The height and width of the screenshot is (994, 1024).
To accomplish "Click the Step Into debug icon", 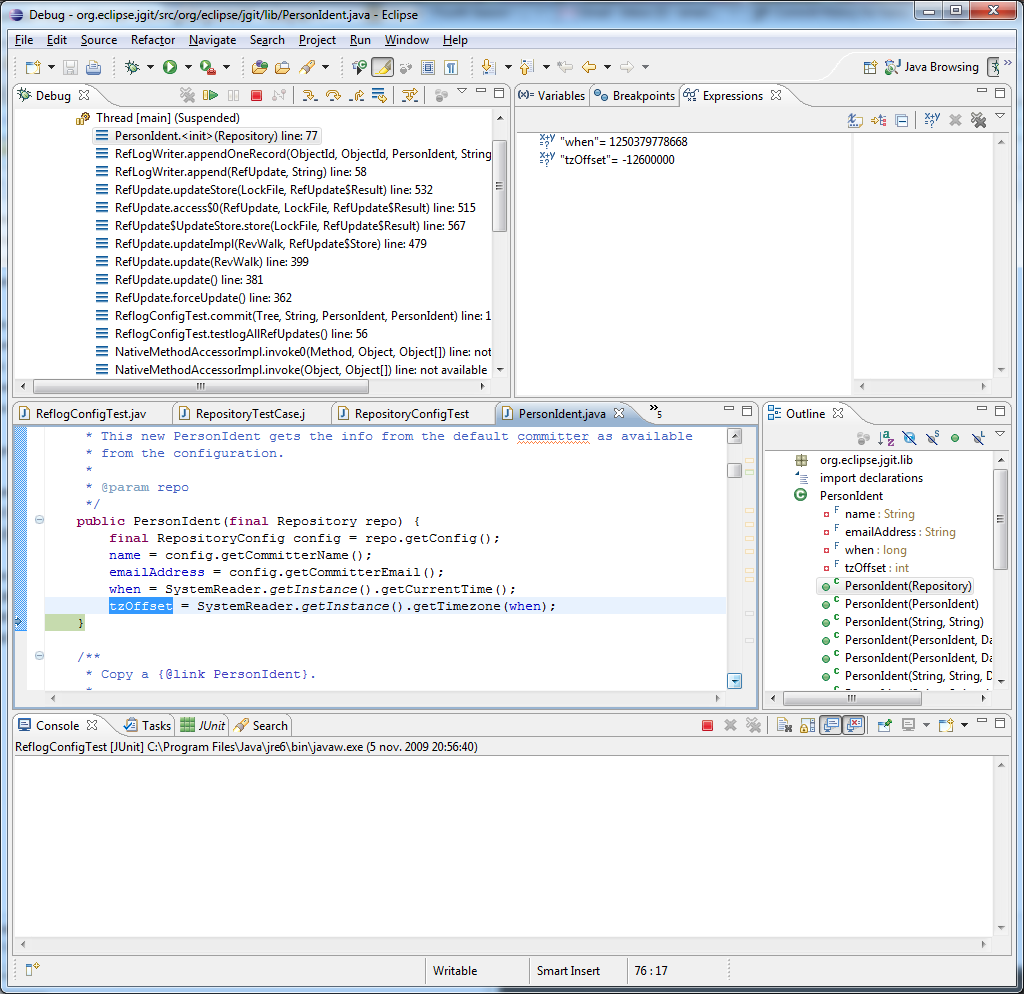I will pos(309,96).
